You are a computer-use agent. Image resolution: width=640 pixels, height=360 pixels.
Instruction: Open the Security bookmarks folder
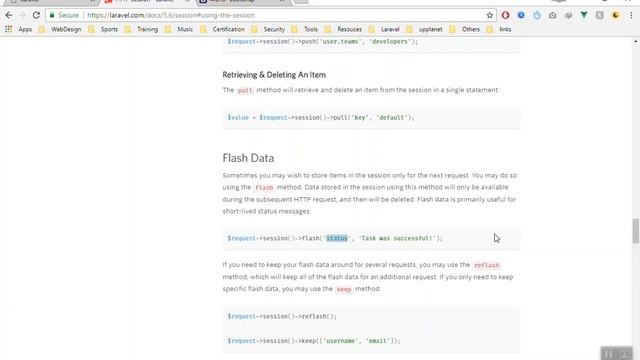(x=268, y=29)
